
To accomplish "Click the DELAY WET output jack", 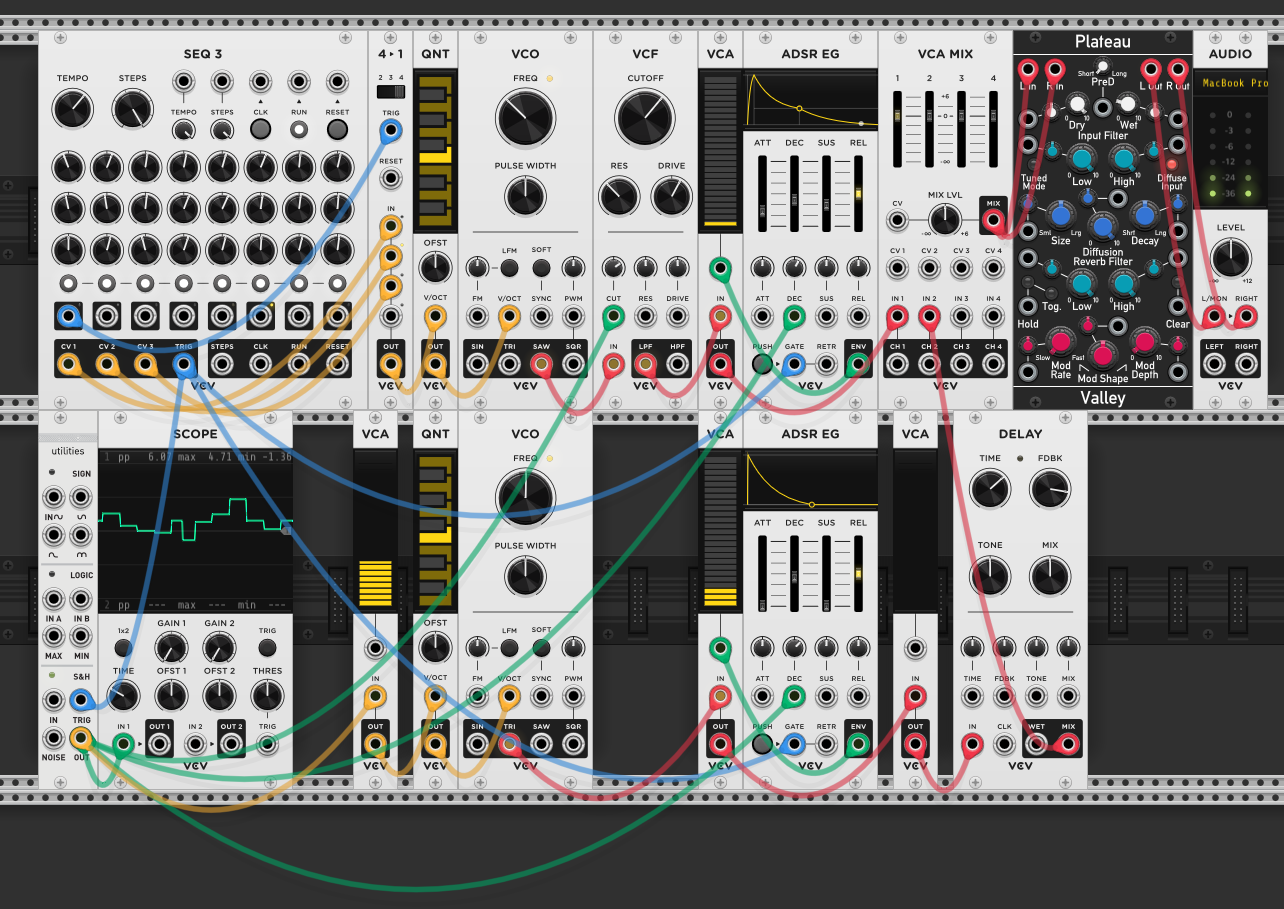I will click(x=1037, y=743).
